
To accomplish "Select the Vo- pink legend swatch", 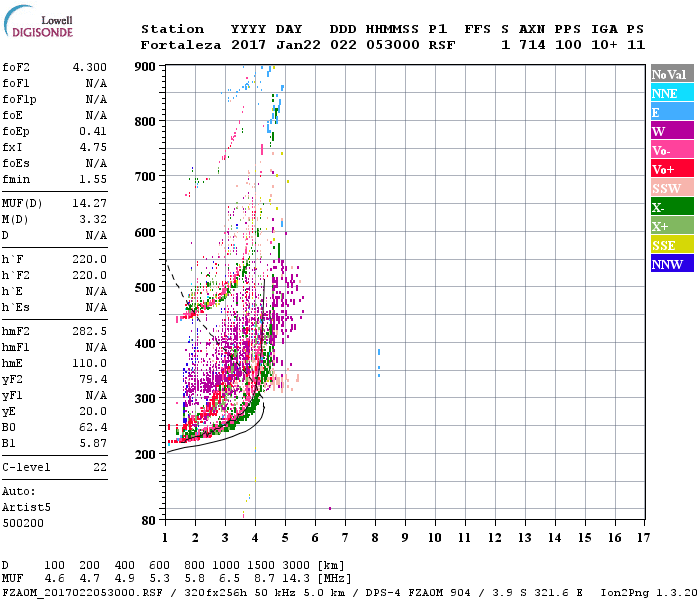I will (x=672, y=150).
